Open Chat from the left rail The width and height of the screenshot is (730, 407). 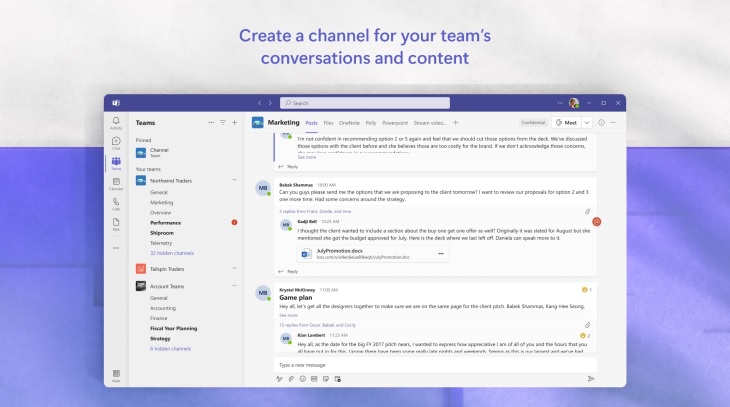116,143
